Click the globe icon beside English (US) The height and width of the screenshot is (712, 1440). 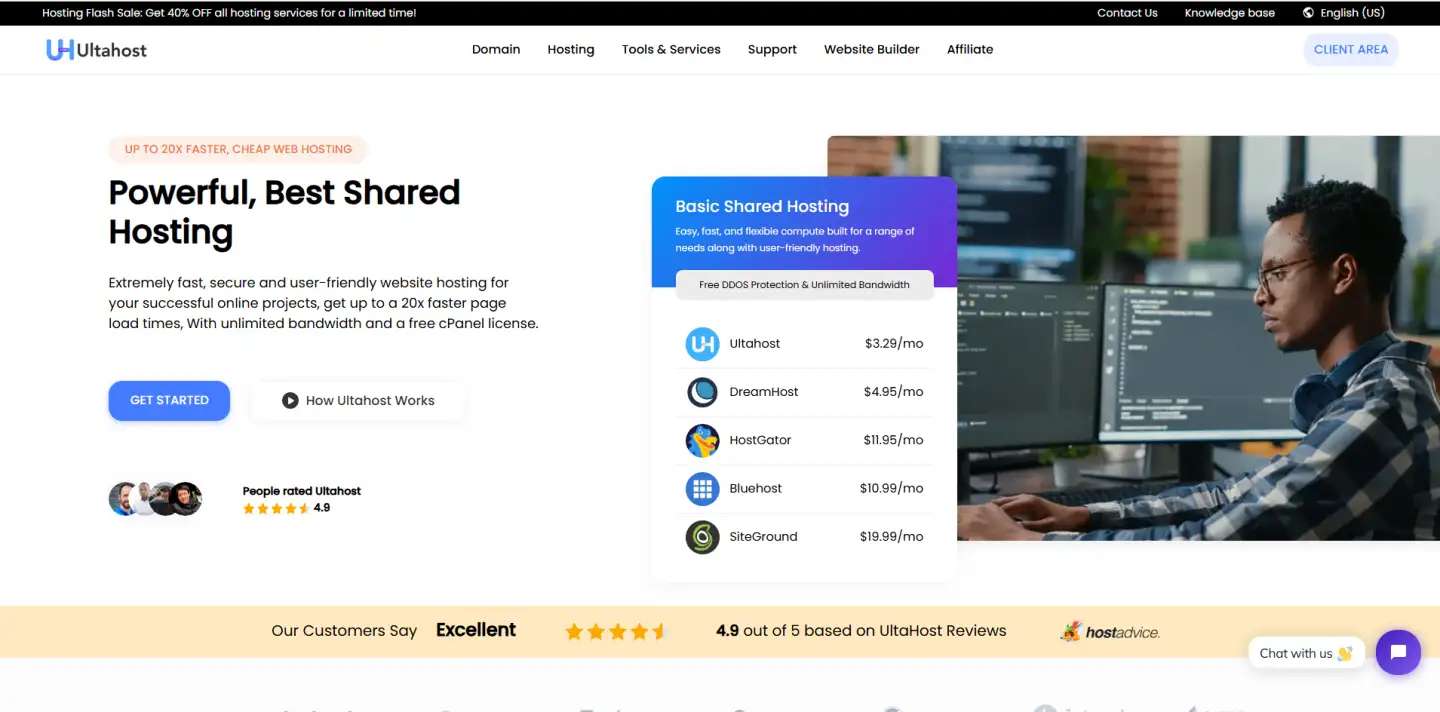tap(1308, 13)
